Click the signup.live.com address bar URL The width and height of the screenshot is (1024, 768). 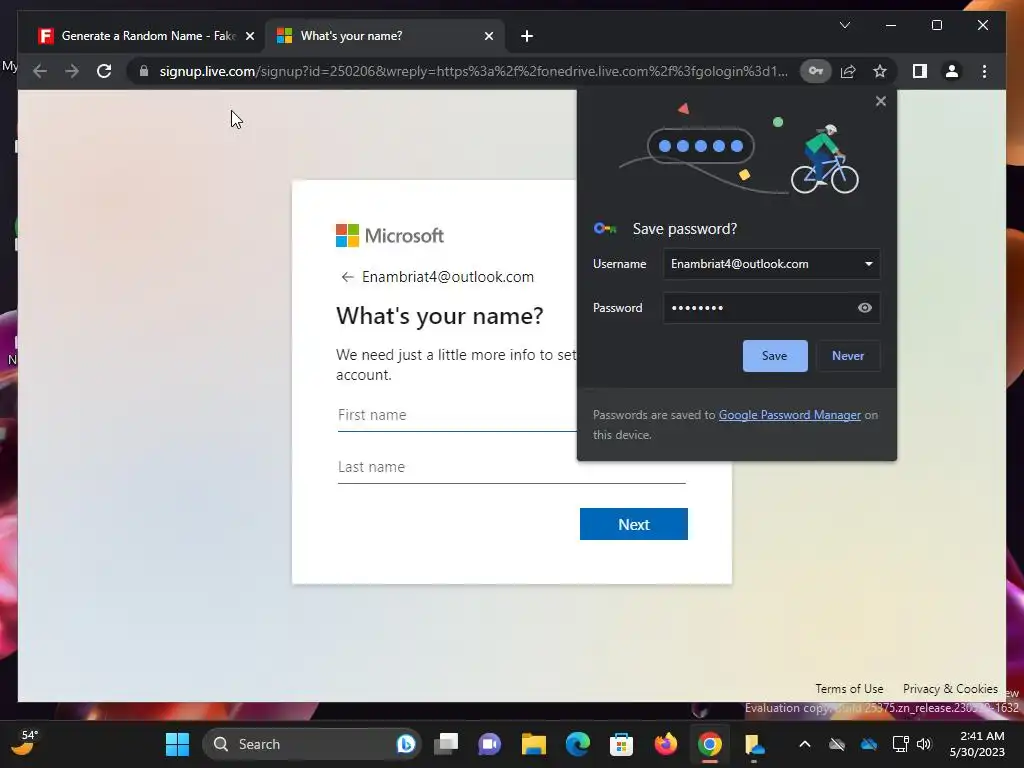coord(473,71)
